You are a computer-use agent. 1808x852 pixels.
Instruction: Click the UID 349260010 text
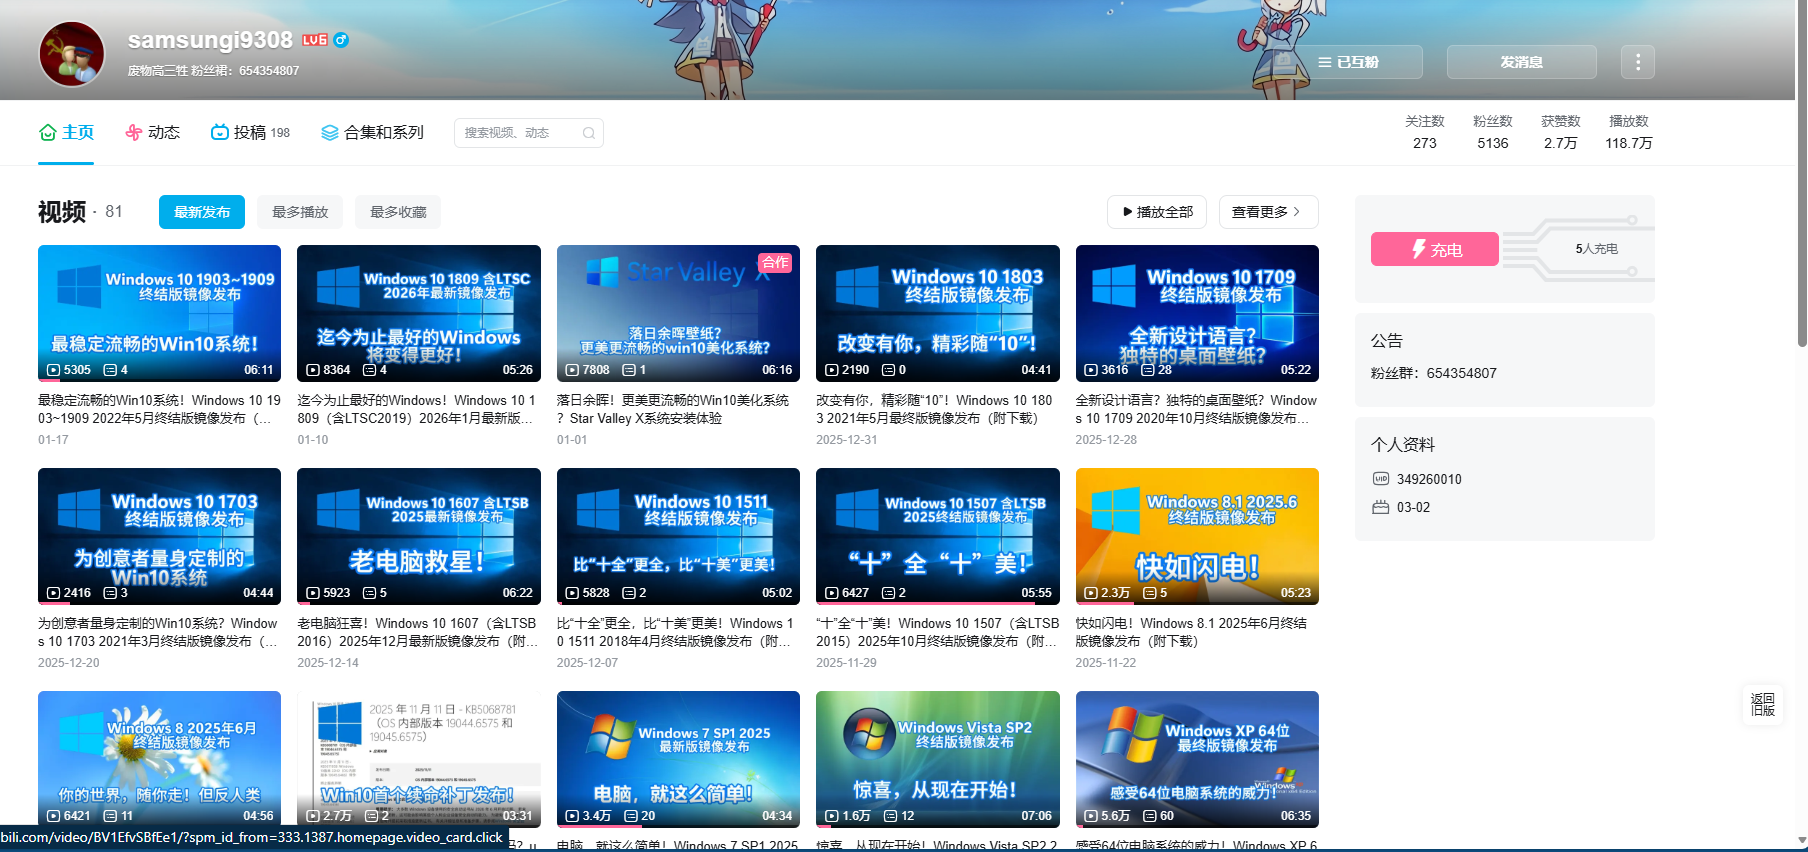click(x=1429, y=479)
